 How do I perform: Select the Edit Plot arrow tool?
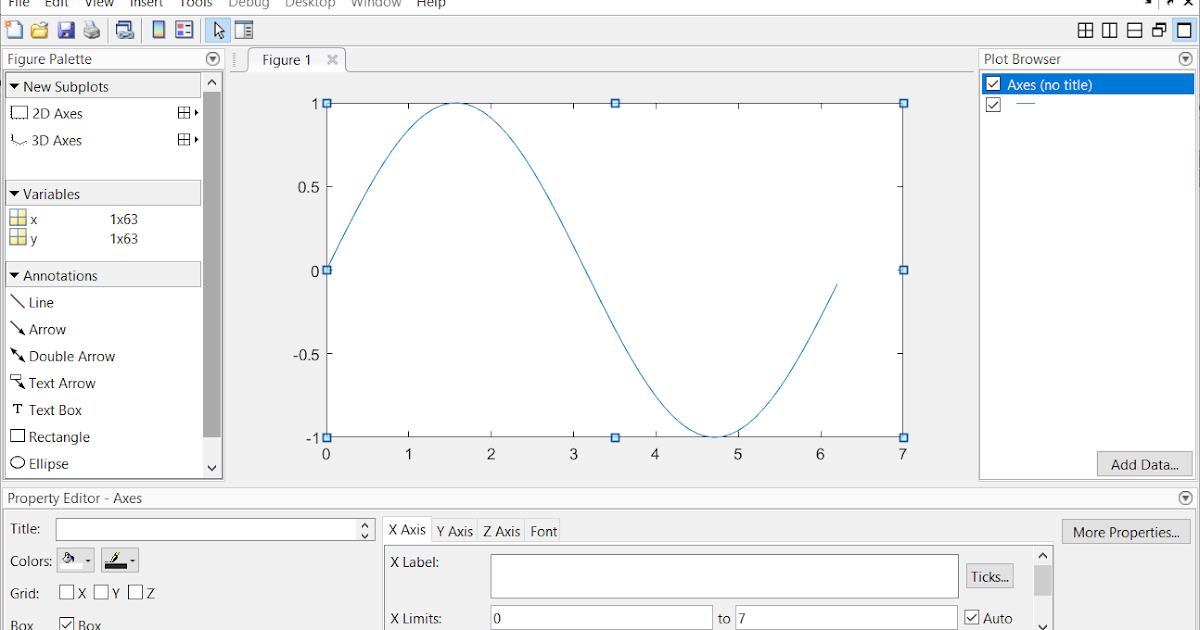click(x=218, y=30)
